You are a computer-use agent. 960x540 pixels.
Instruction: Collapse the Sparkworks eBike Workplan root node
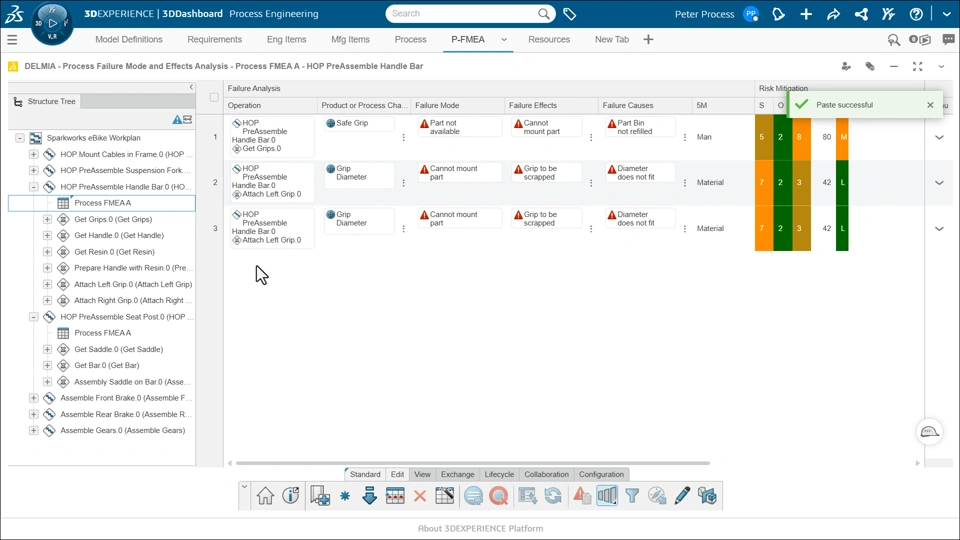[x=20, y=138]
